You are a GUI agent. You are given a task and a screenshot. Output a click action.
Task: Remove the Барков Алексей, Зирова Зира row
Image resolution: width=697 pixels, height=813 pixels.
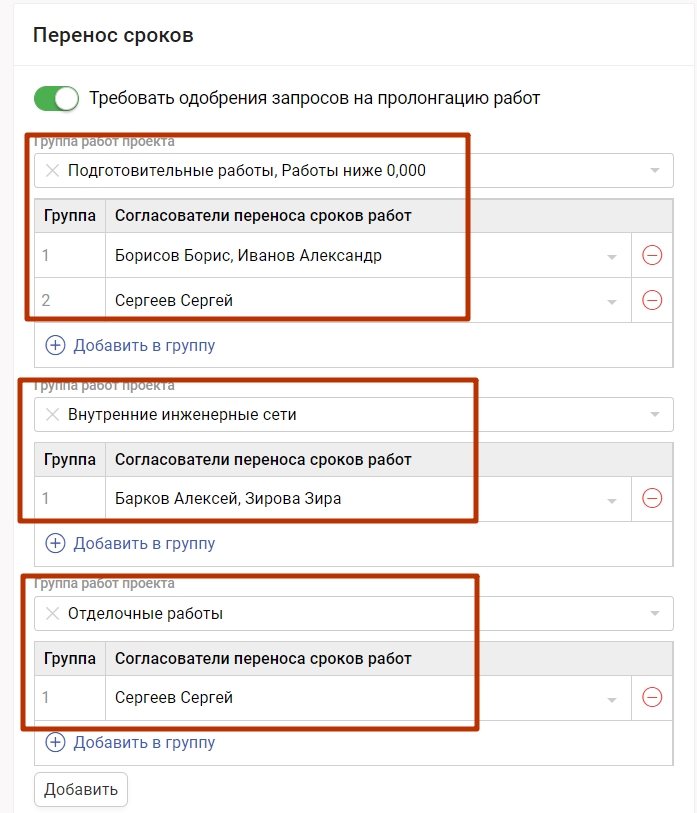pyautogui.click(x=652, y=498)
